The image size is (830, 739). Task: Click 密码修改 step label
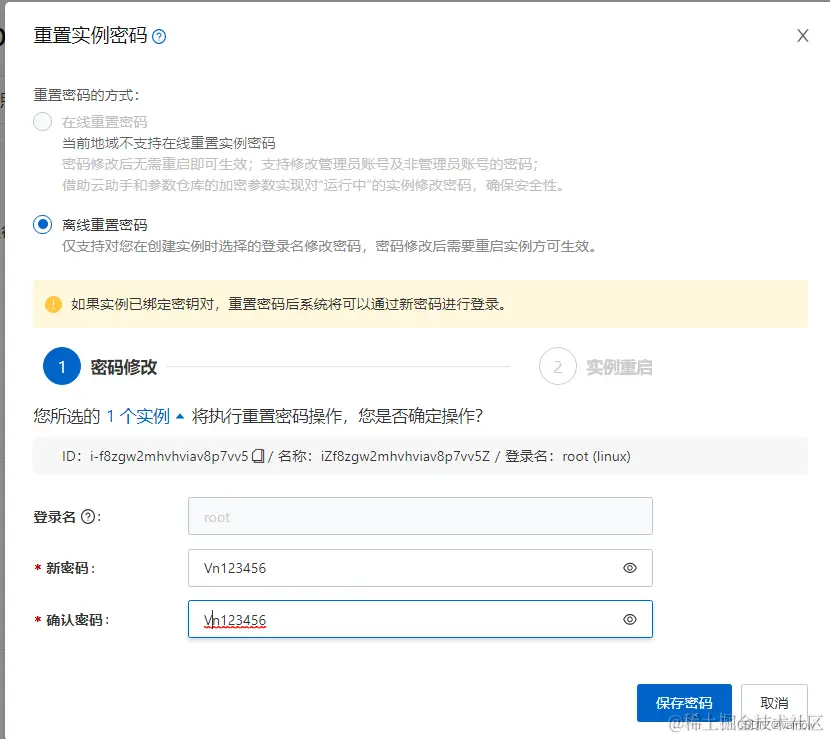[124, 367]
